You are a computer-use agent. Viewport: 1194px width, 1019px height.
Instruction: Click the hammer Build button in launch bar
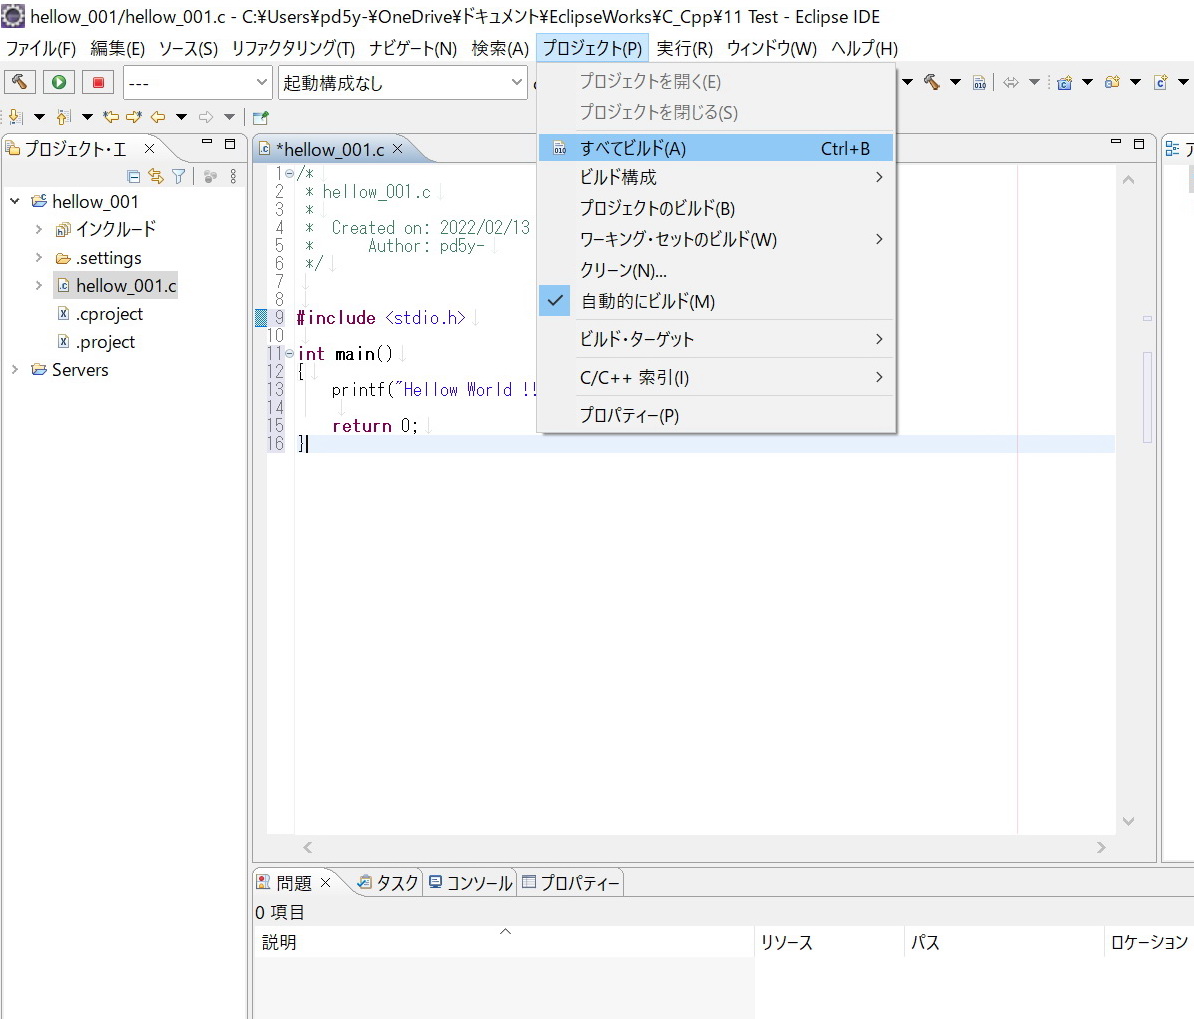(20, 82)
